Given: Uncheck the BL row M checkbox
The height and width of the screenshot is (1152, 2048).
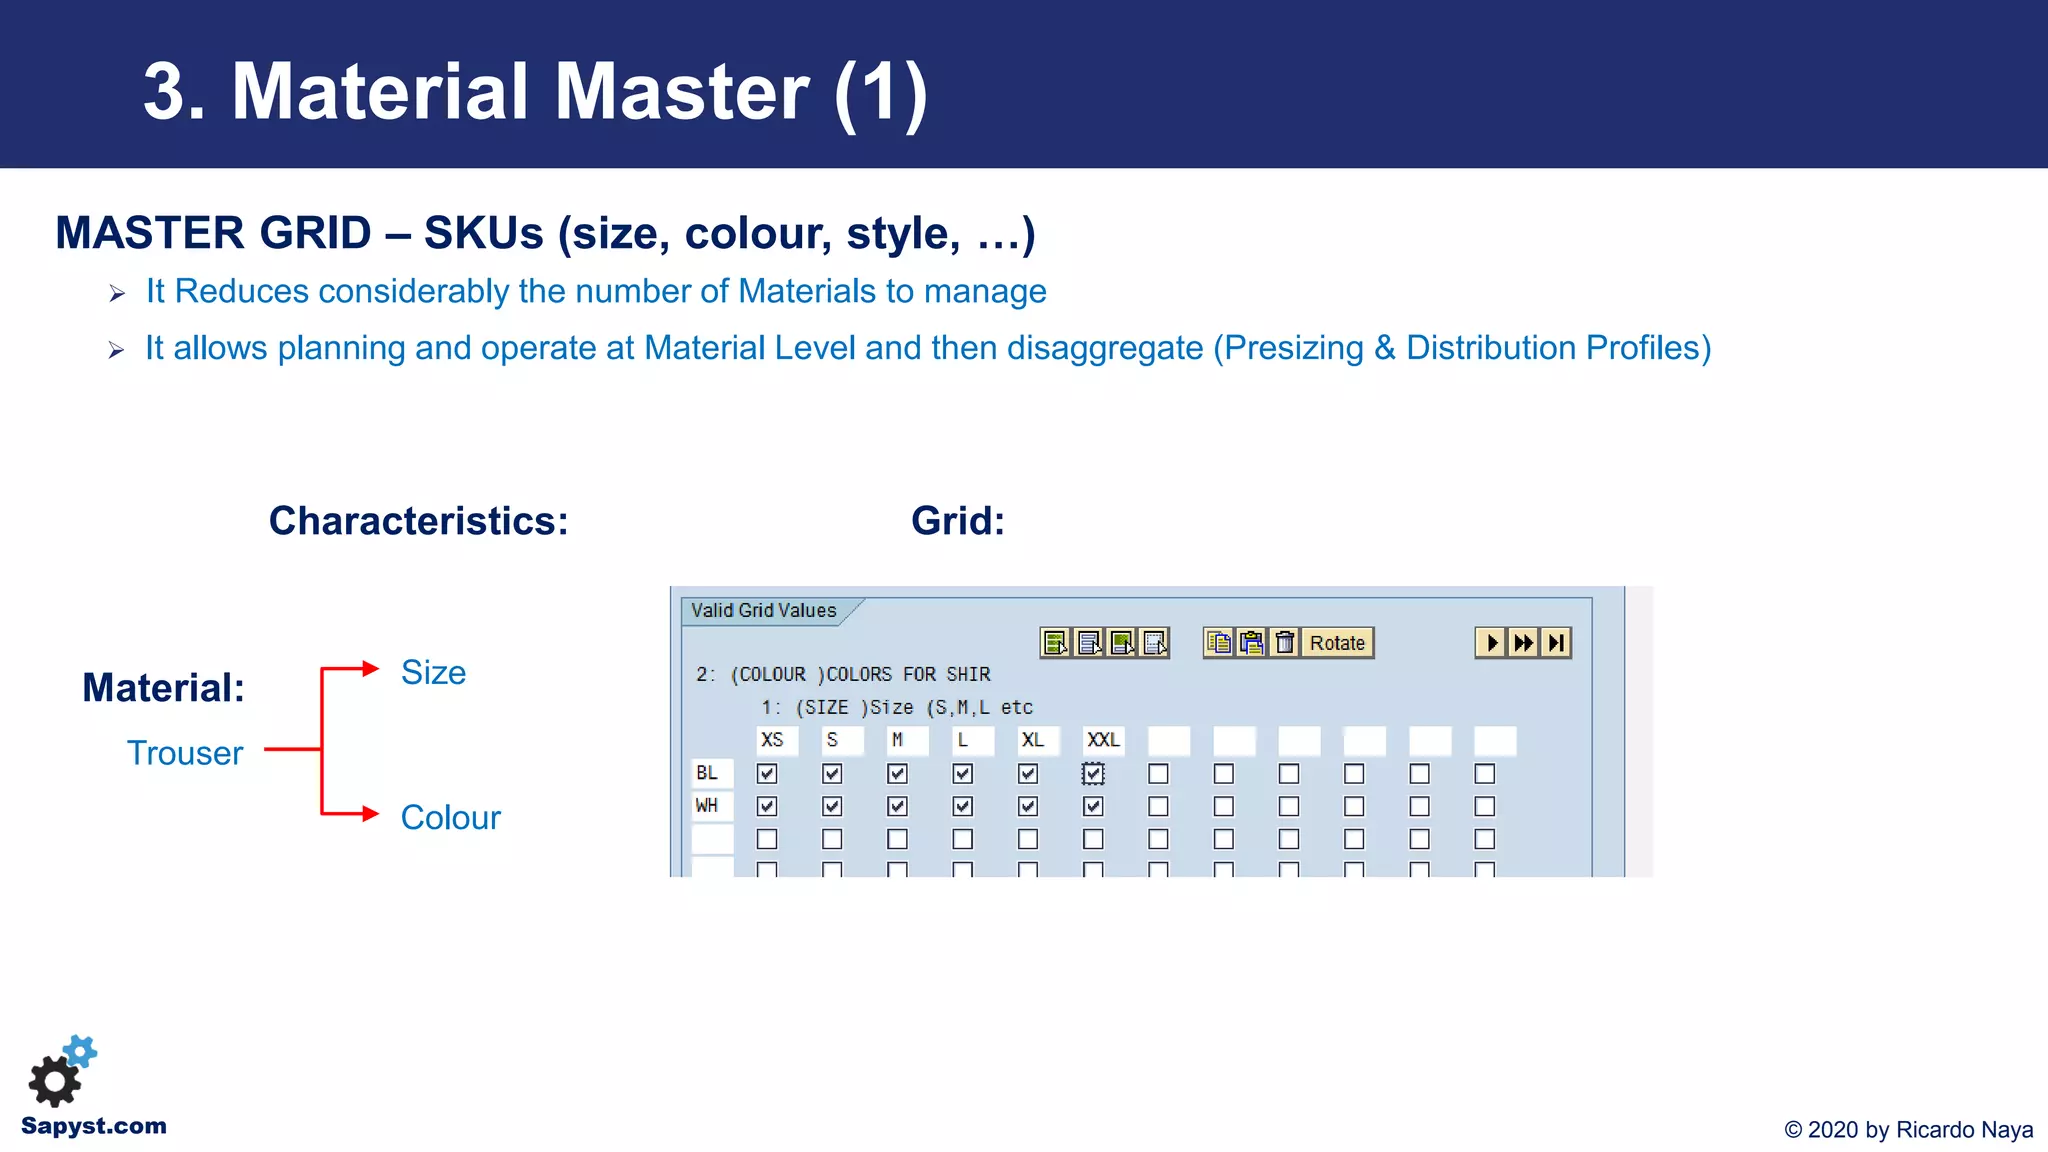Looking at the screenshot, I should pos(898,774).
